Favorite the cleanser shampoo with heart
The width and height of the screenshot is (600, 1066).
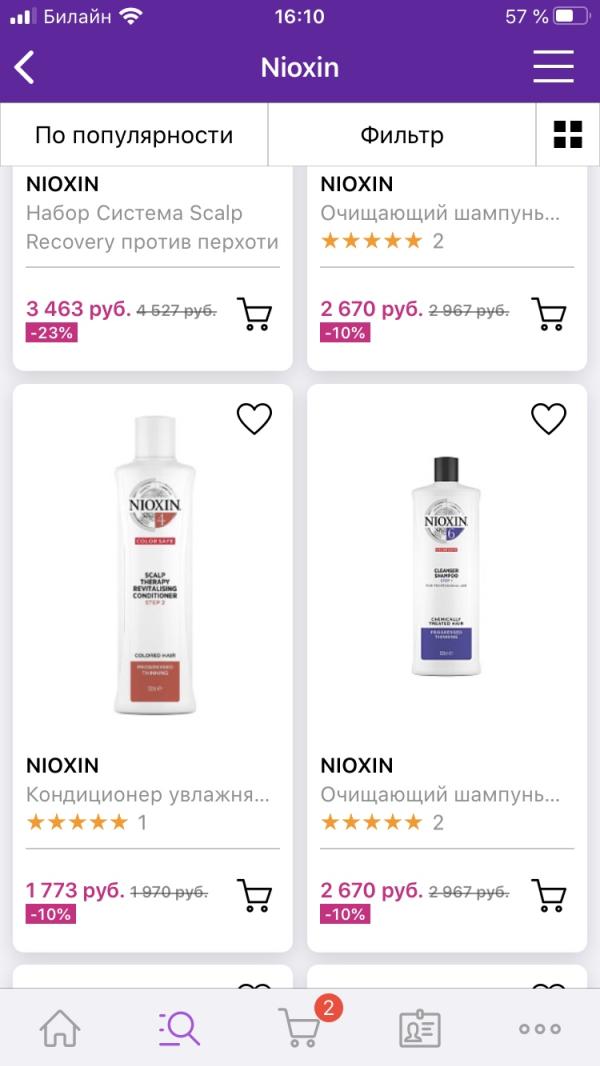click(548, 419)
